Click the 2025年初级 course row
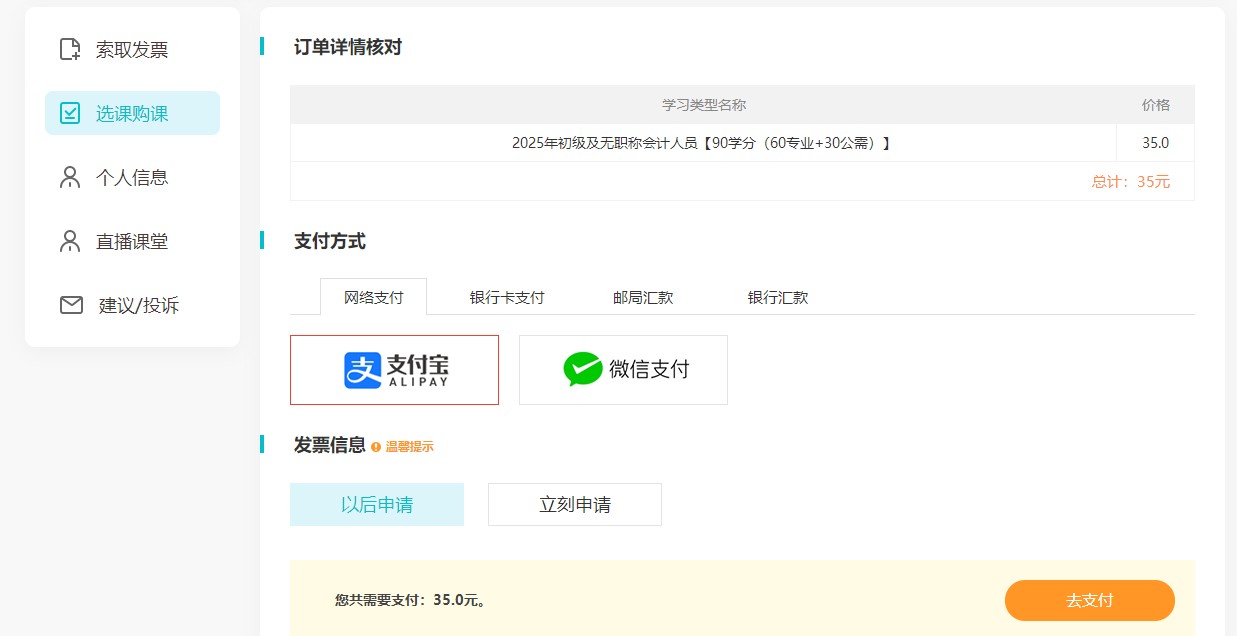The image size is (1237, 636). point(703,142)
